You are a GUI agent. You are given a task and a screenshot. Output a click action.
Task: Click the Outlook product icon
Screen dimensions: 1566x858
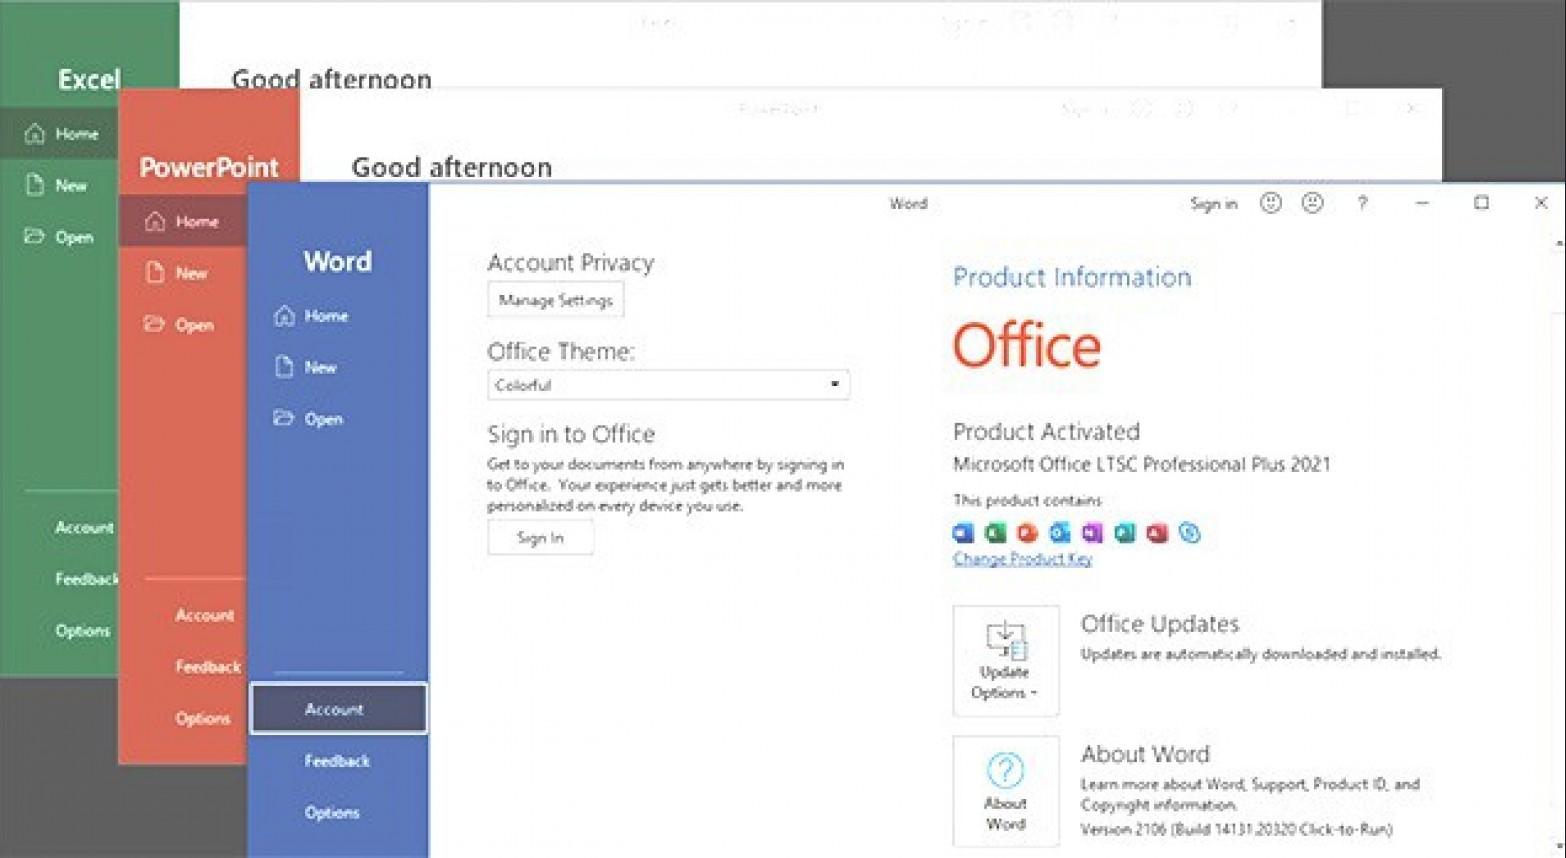[x=1060, y=533]
